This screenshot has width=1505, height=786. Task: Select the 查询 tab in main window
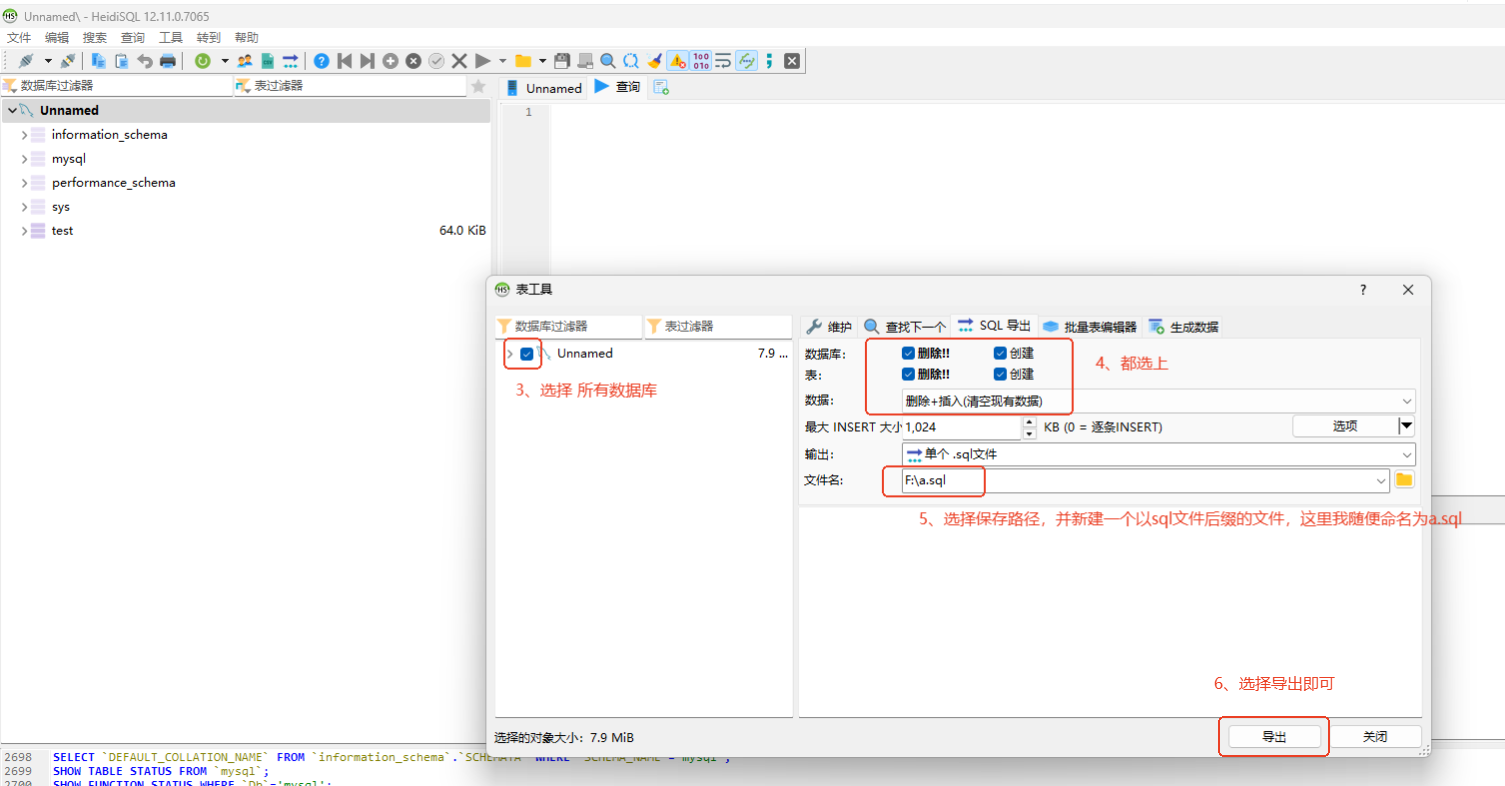(617, 87)
